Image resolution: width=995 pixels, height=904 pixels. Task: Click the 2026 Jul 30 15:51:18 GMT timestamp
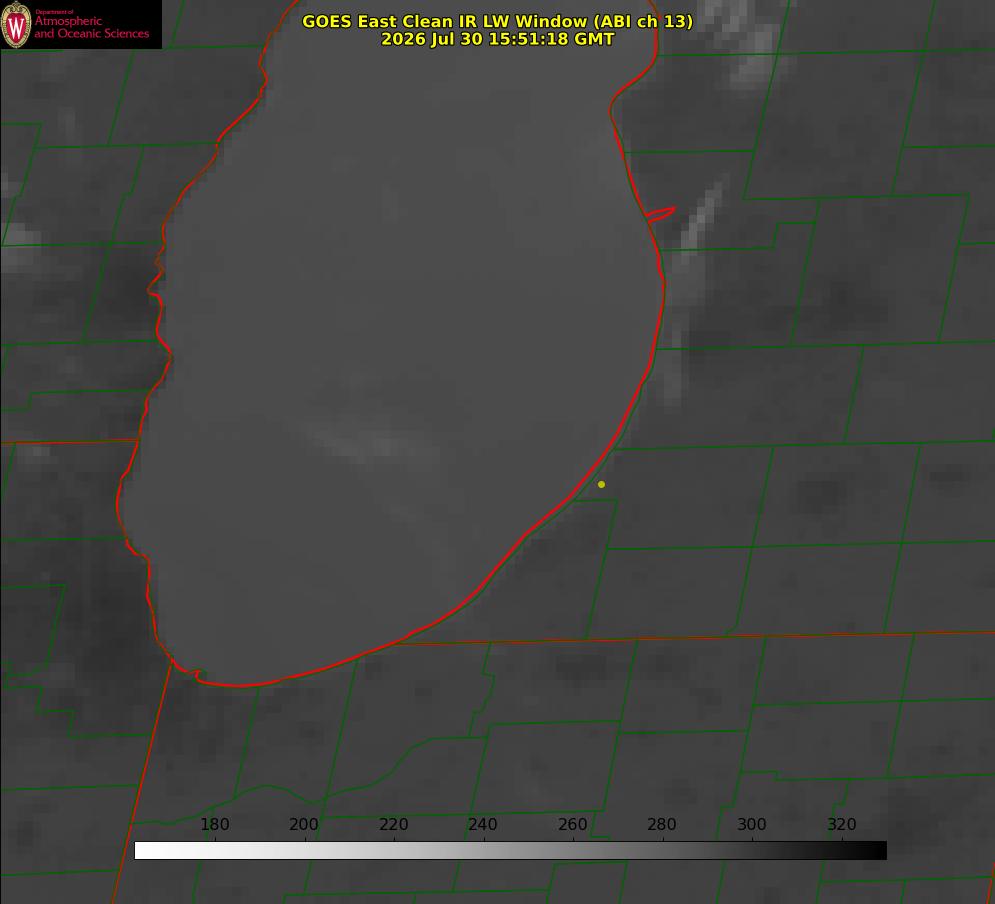pyautogui.click(x=498, y=39)
